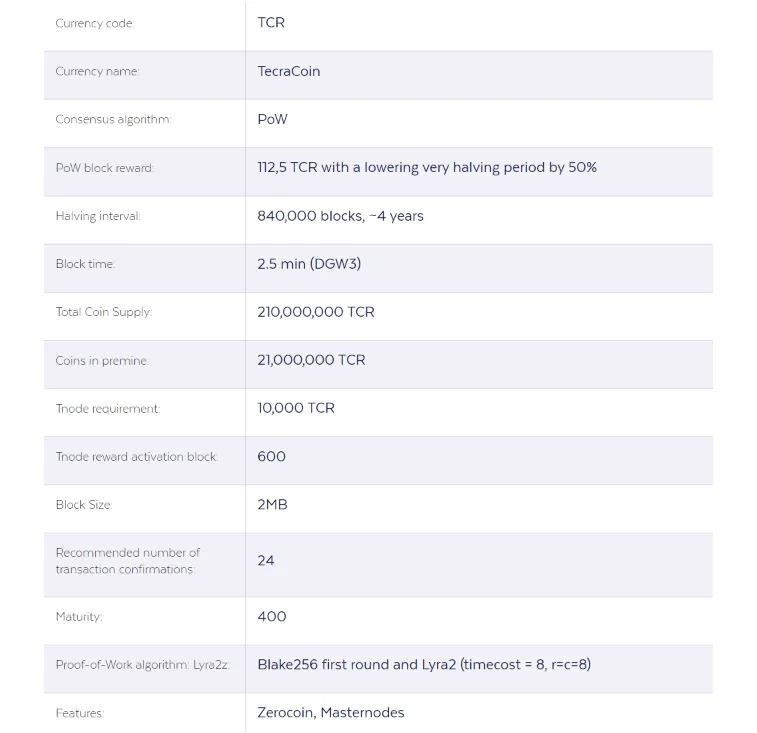Click the 210,000,000 TCR total supply value
This screenshot has width=757, height=733.
click(x=316, y=312)
